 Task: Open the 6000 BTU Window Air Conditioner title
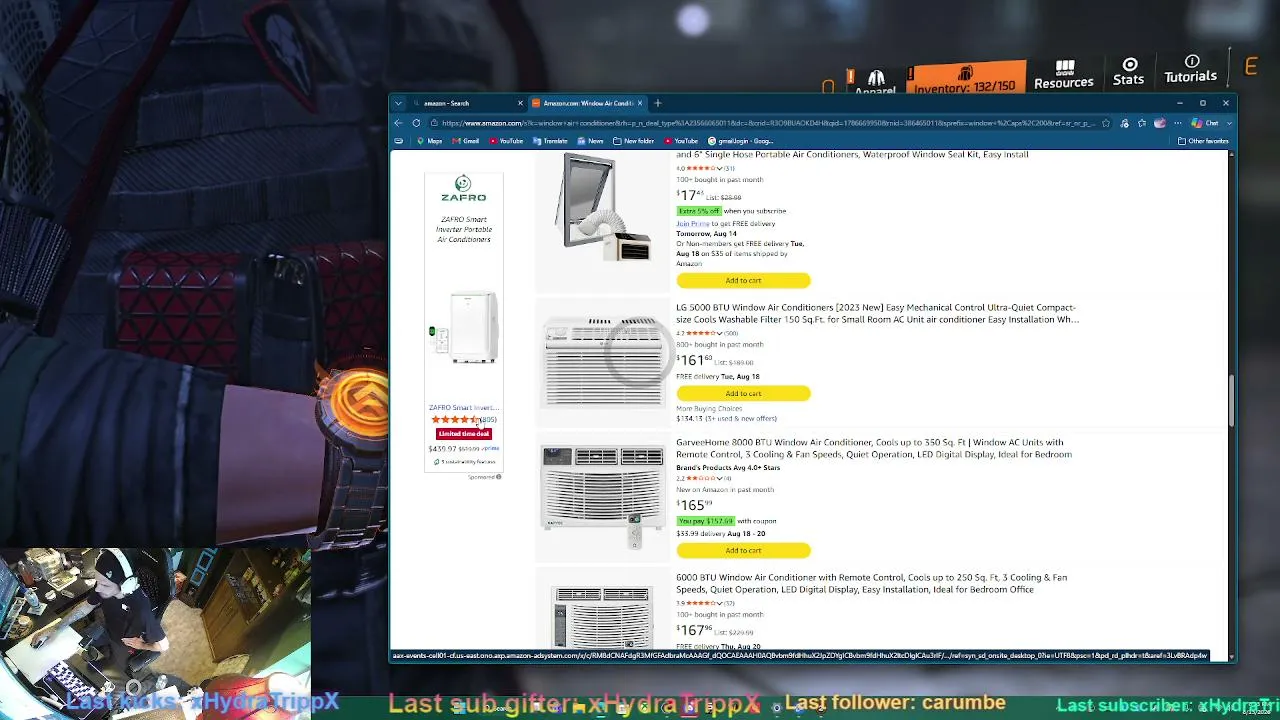tap(871, 583)
